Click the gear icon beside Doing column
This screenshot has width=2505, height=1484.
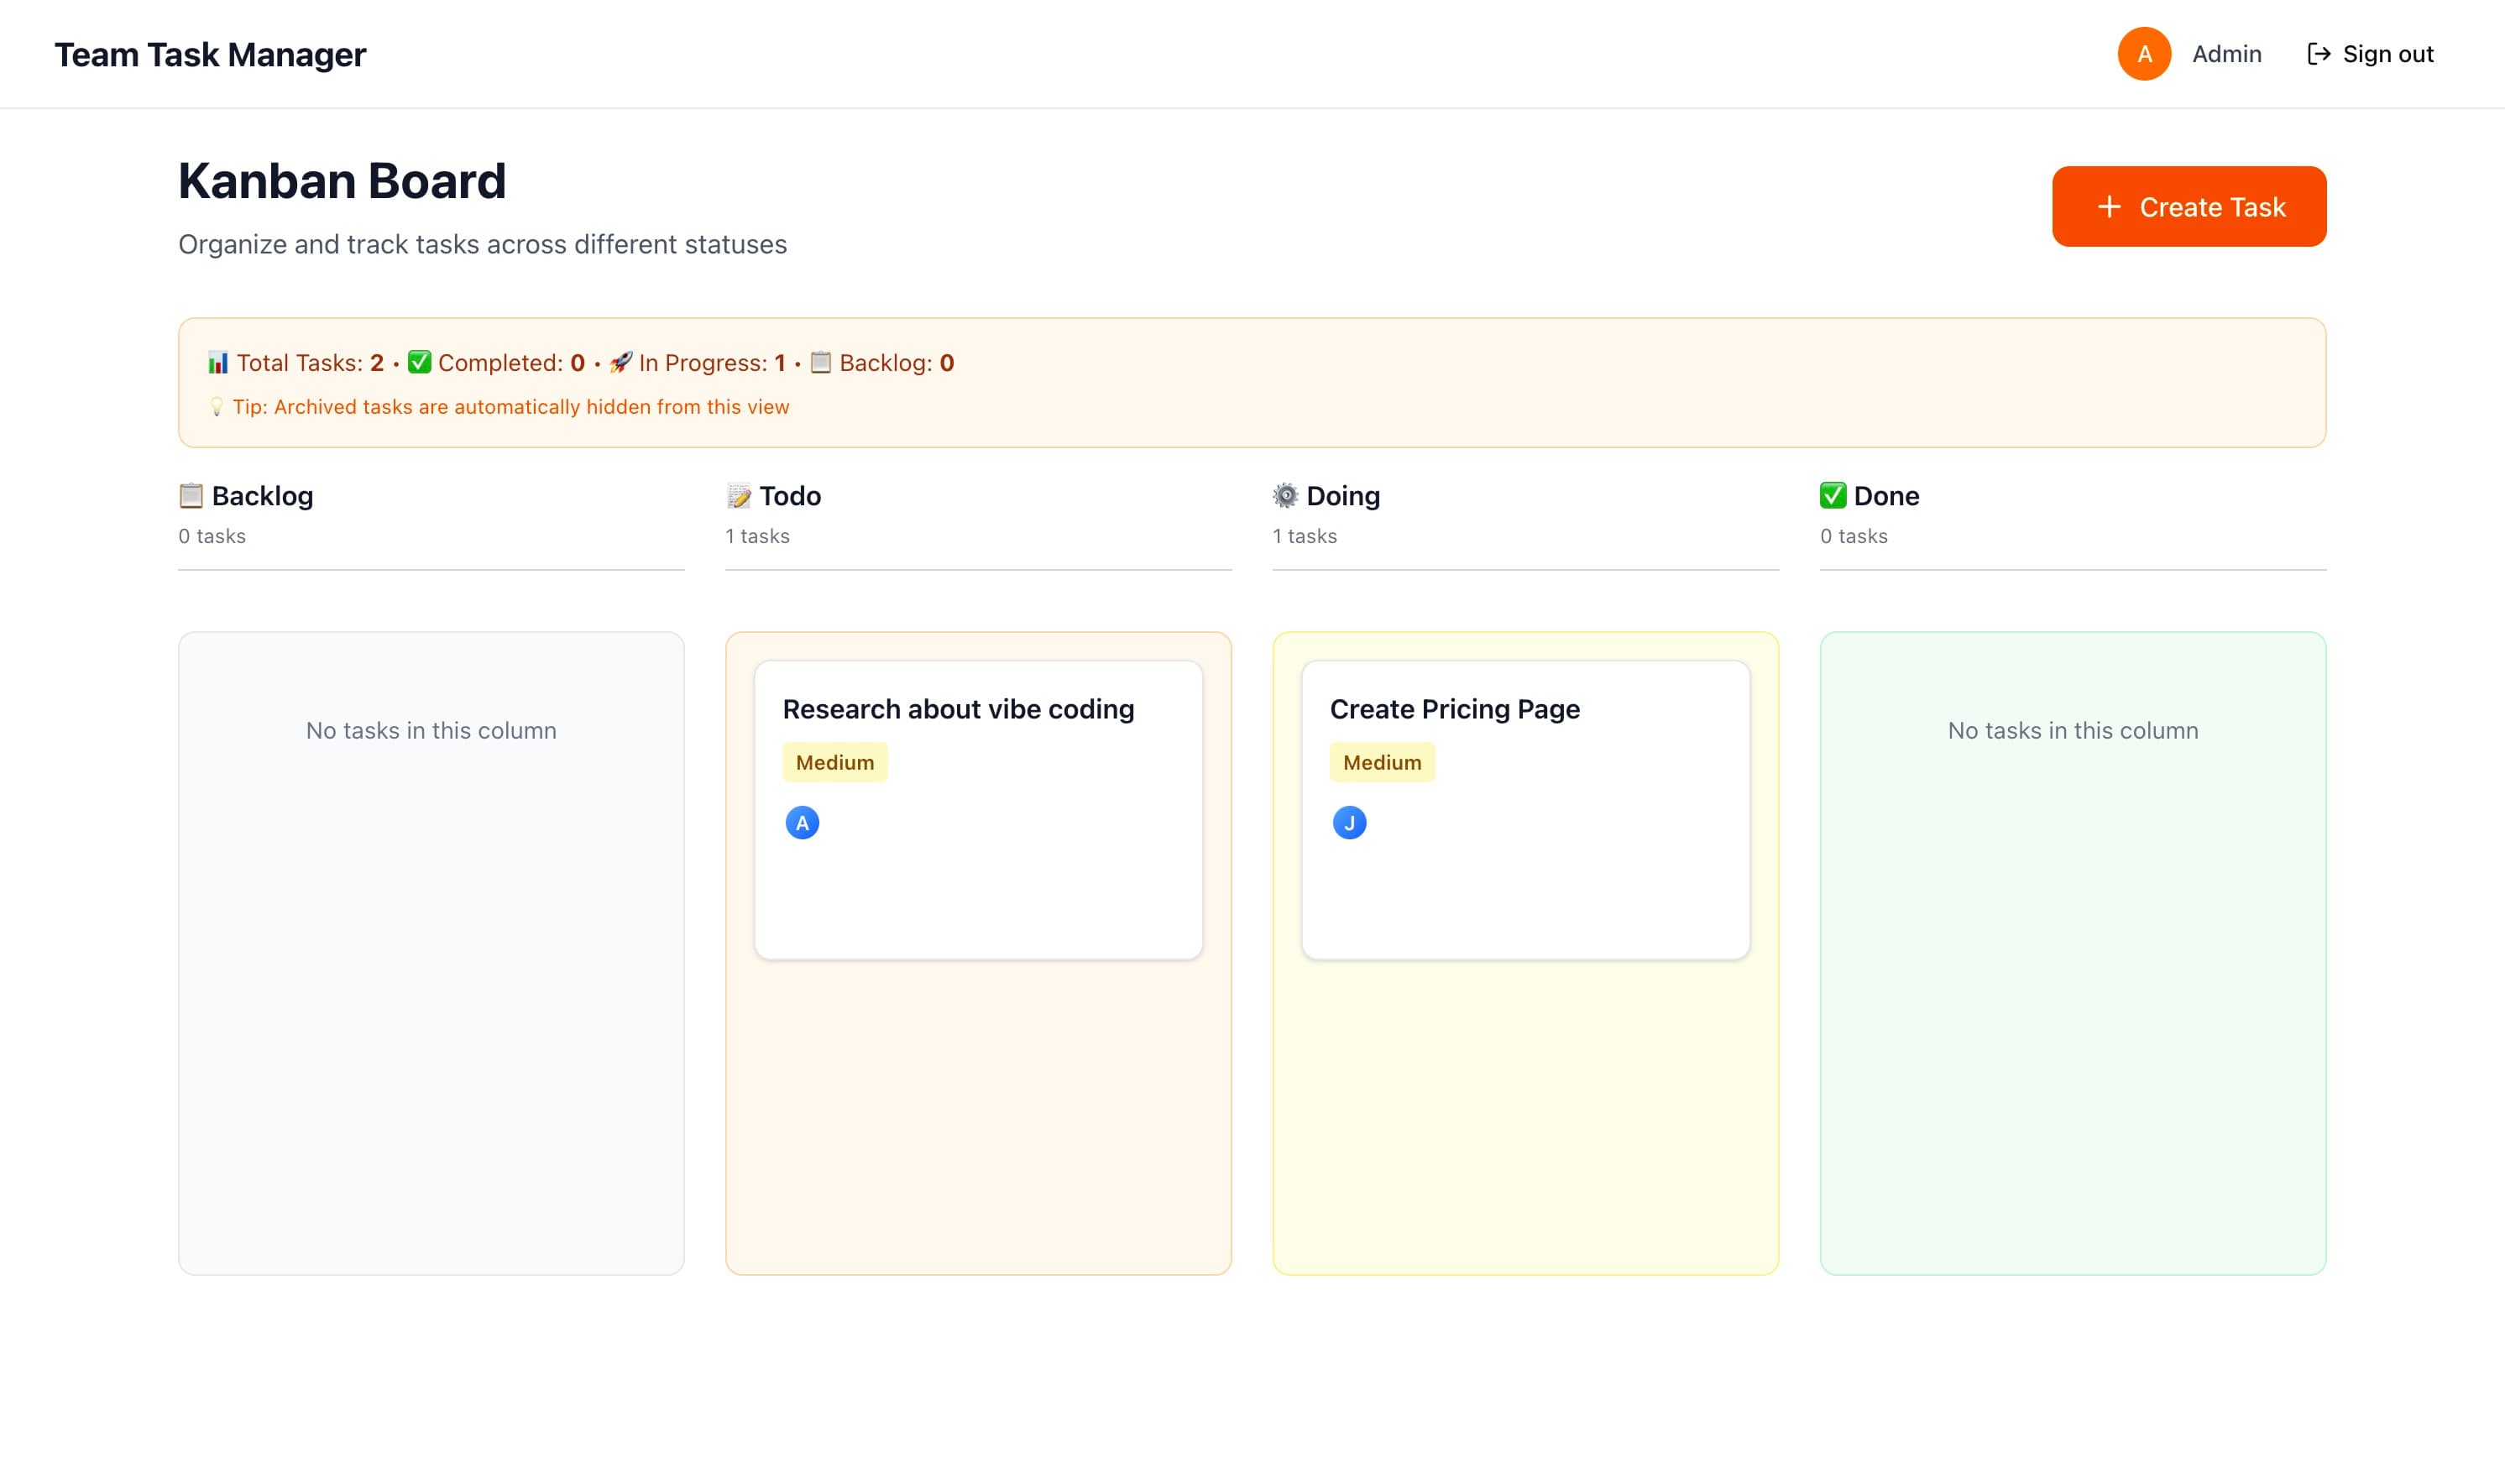coord(1285,495)
